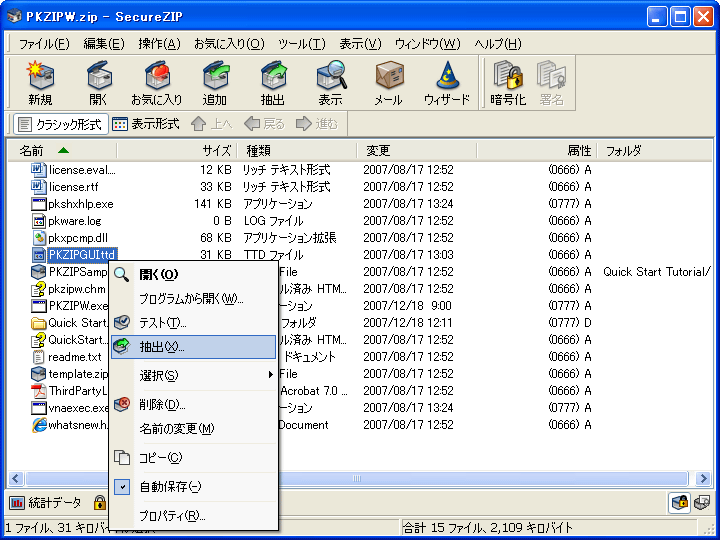
Task: Sort by the 変更 column header
Action: click(417, 151)
